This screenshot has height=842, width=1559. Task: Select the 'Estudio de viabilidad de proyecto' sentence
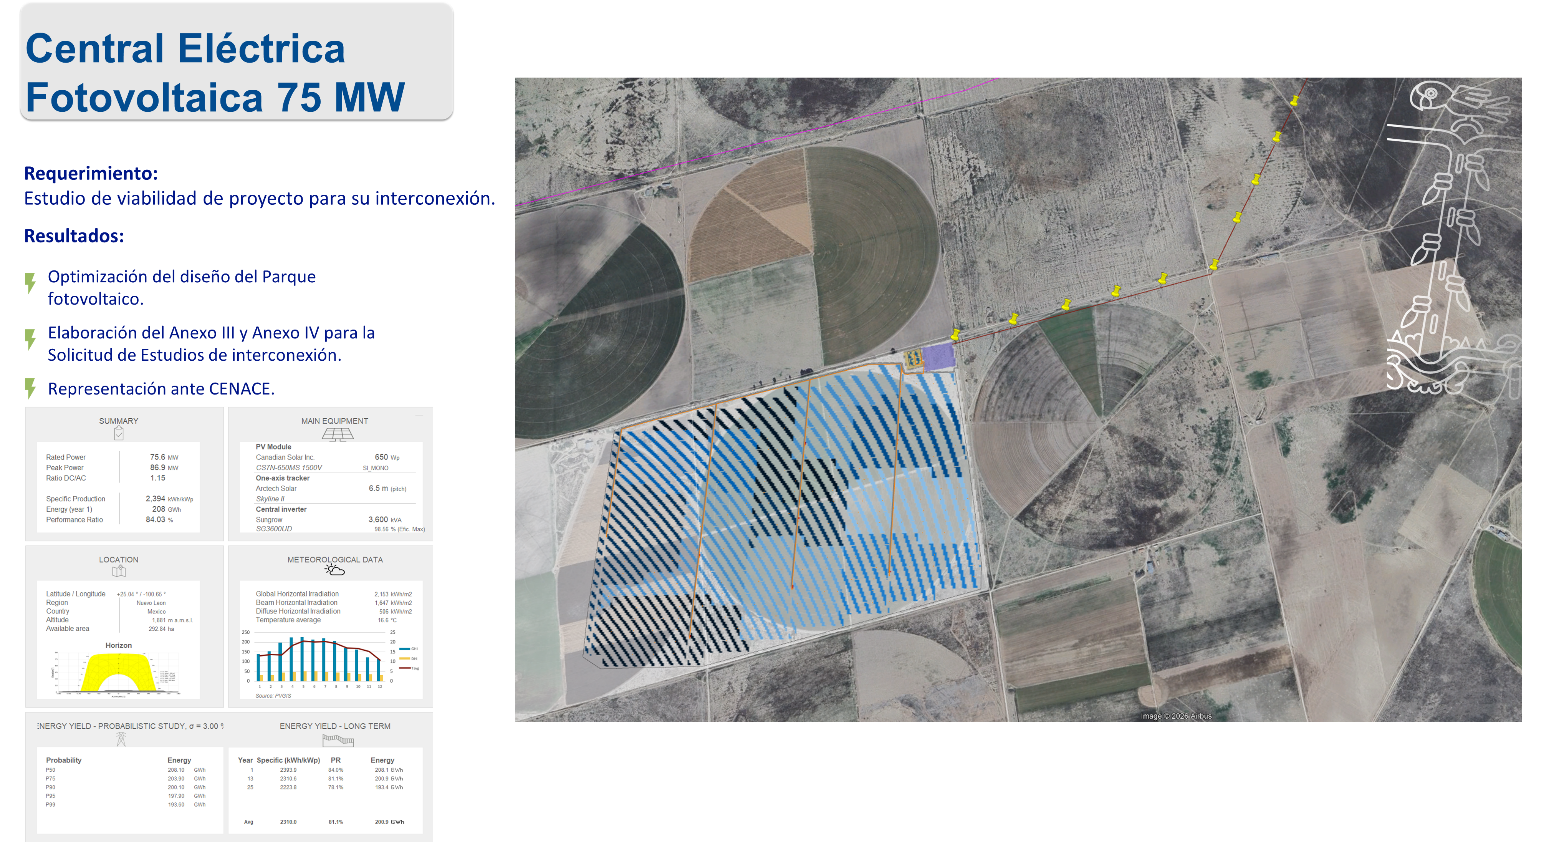[x=259, y=198]
